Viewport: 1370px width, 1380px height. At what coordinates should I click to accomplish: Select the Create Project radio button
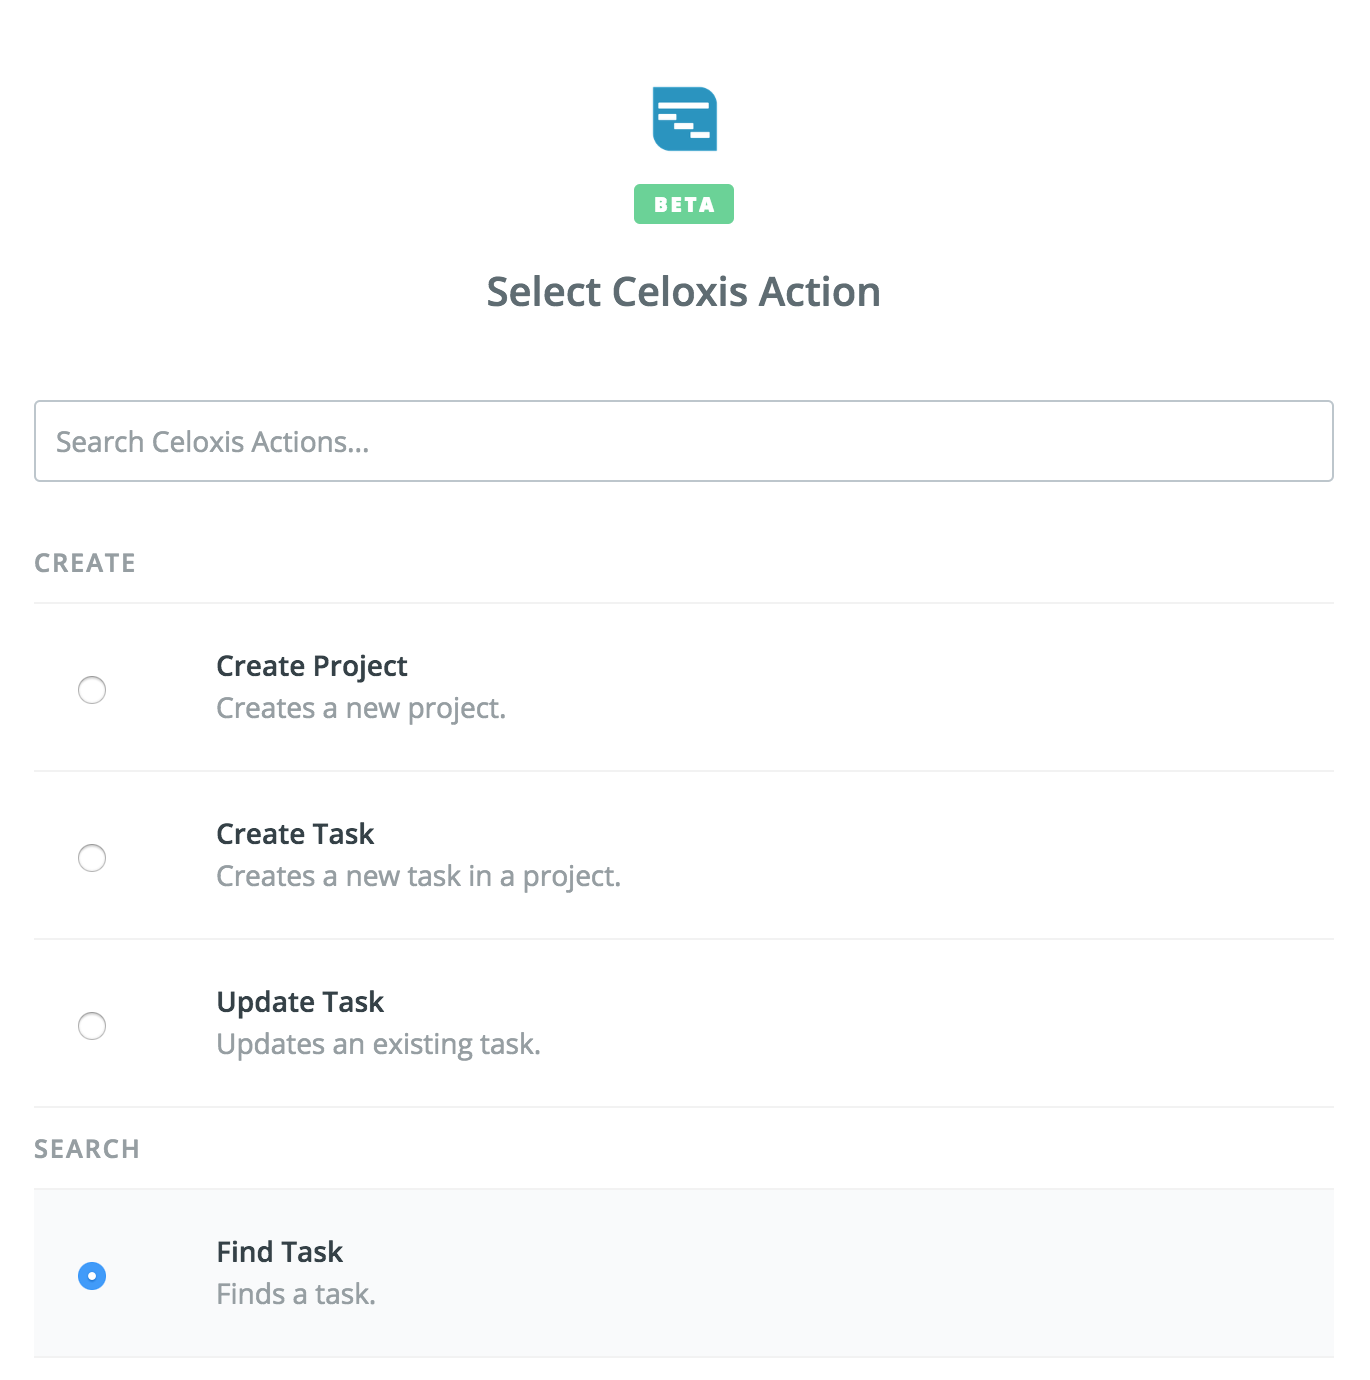click(x=92, y=690)
